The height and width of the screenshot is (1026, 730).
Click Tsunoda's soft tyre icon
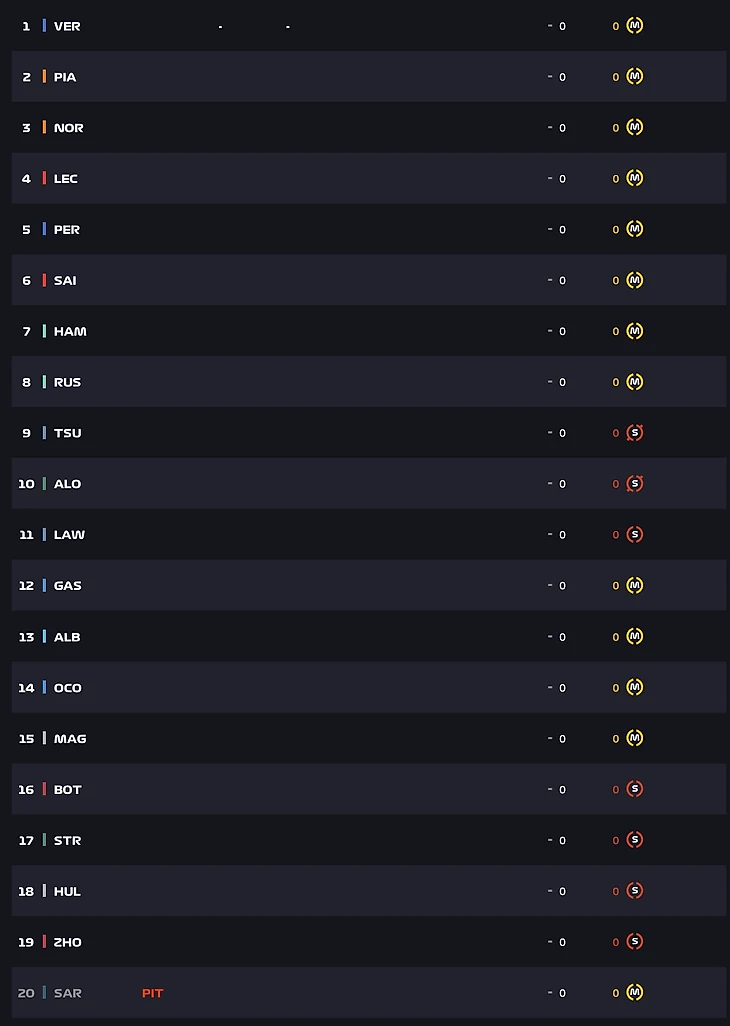pyautogui.click(x=634, y=433)
